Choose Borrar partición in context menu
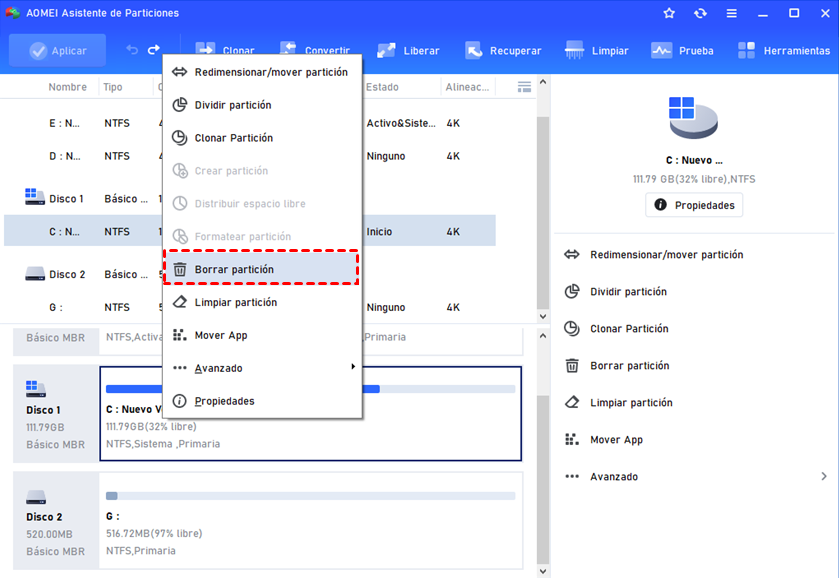 click(262, 269)
